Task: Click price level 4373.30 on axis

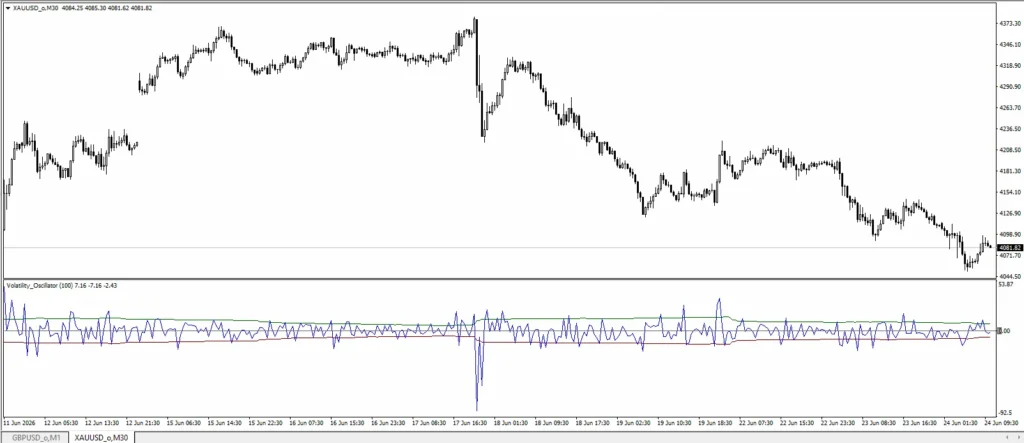Action: 1009,23
